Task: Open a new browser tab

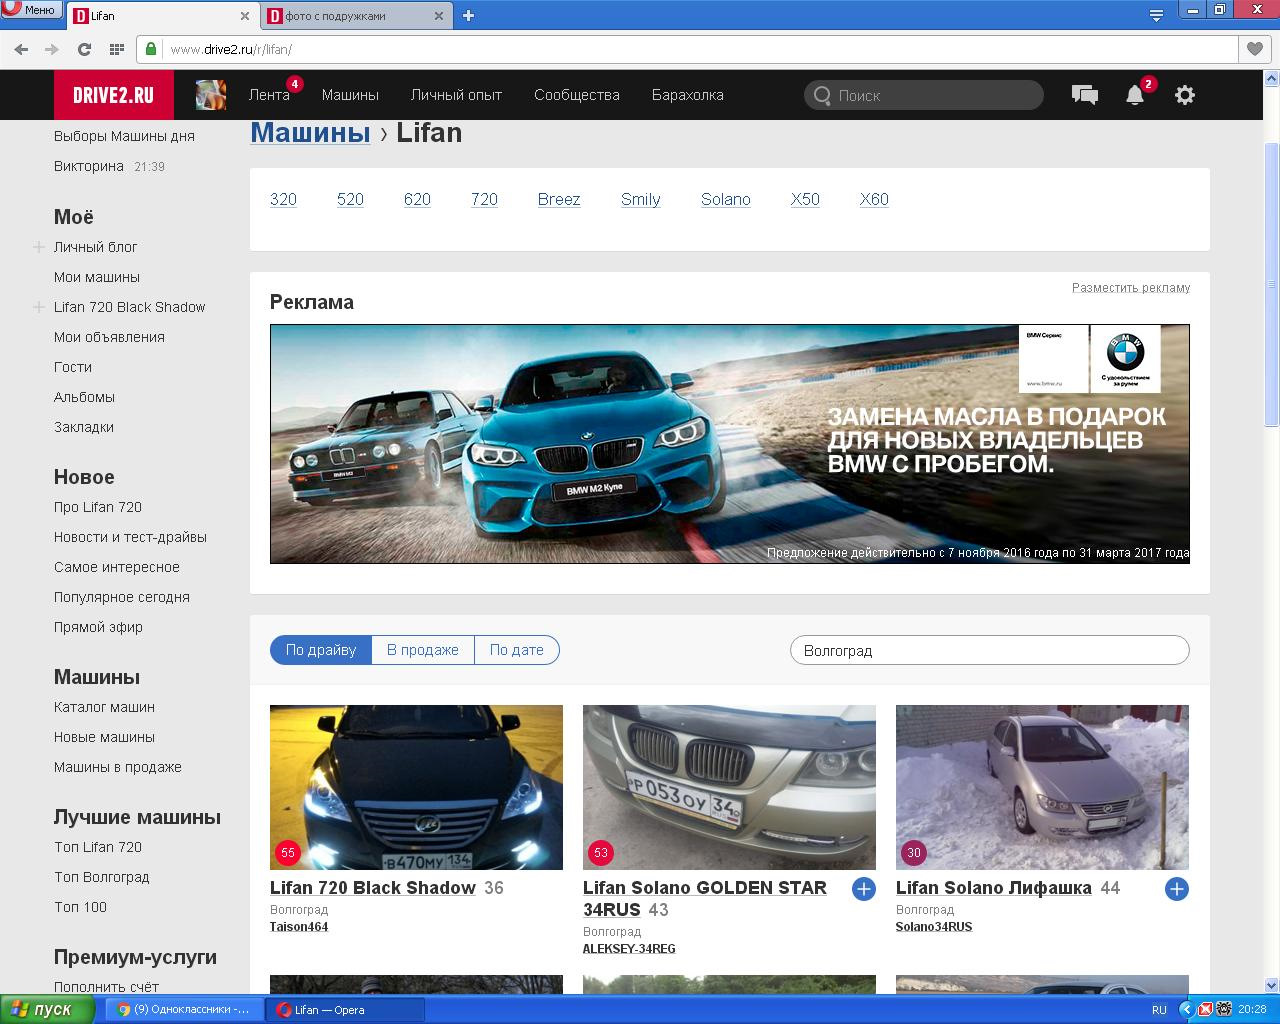Action: pos(468,15)
